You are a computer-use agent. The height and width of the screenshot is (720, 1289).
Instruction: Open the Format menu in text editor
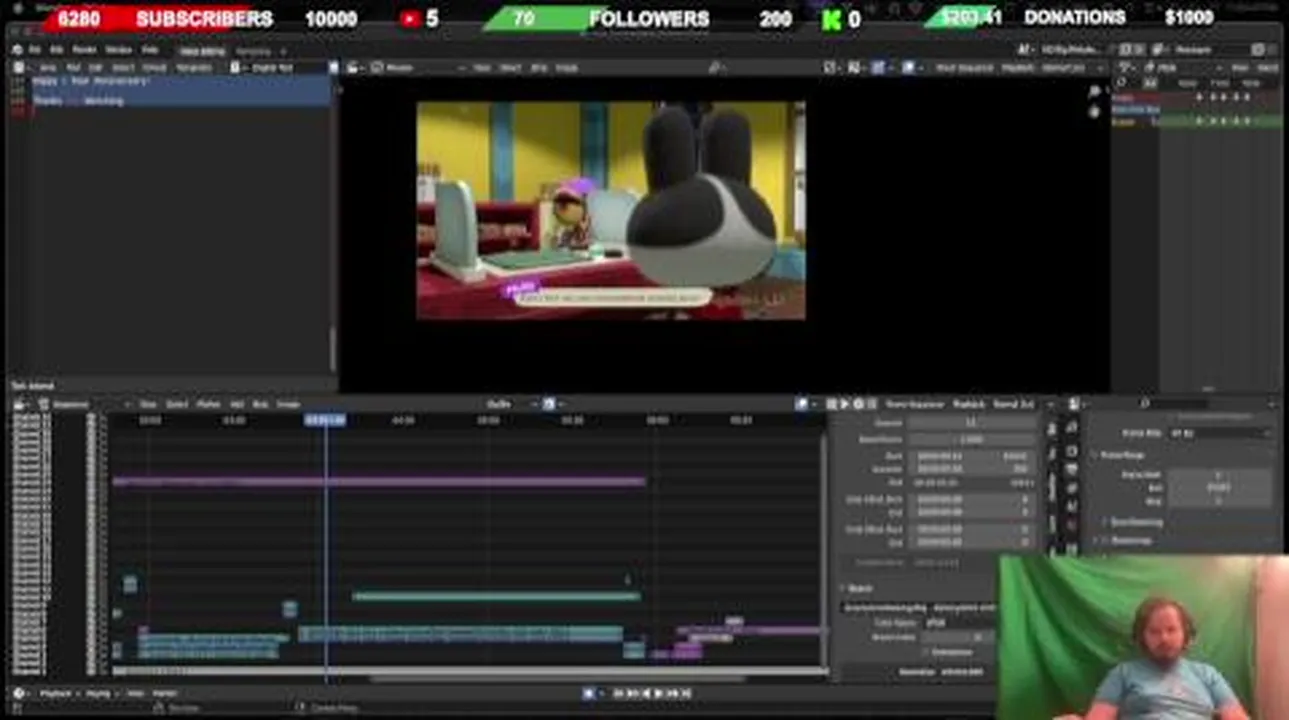(154, 67)
